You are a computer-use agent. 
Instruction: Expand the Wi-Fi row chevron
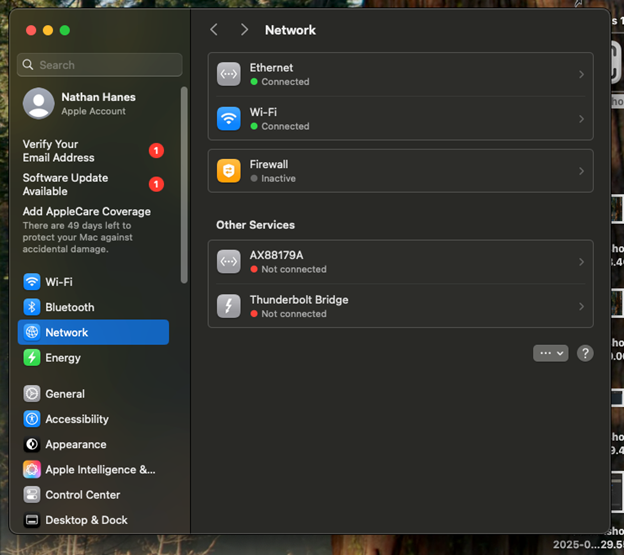(581, 119)
